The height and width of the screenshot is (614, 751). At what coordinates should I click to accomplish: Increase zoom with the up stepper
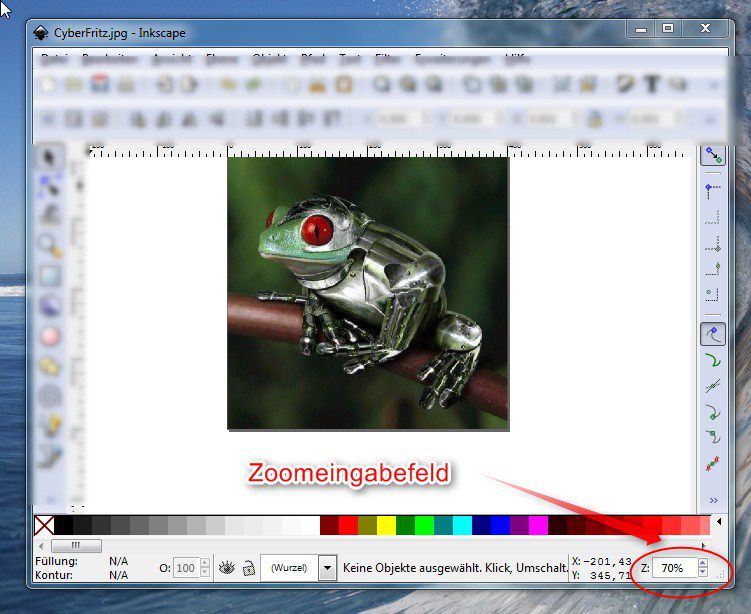703,563
